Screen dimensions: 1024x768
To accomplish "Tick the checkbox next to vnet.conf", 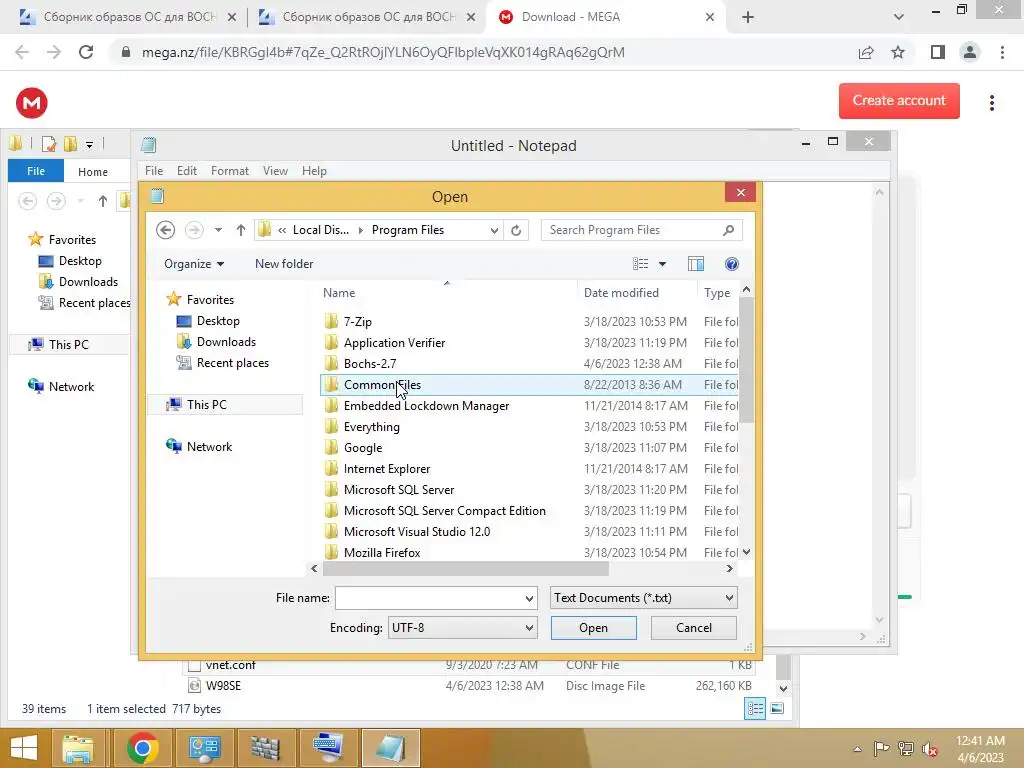I will (x=194, y=665).
